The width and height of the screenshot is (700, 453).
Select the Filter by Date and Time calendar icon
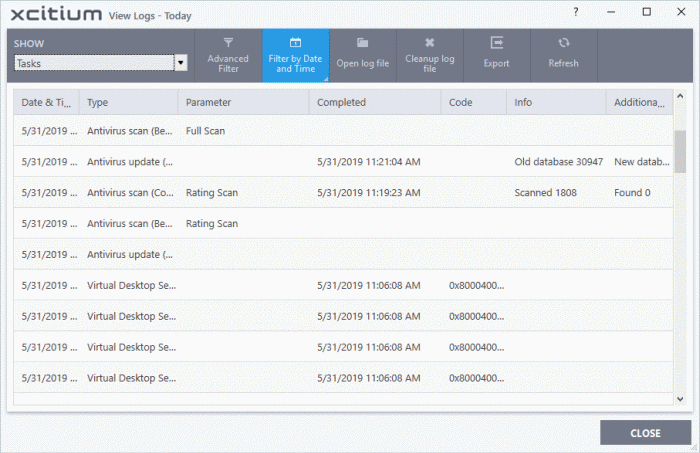[296, 43]
